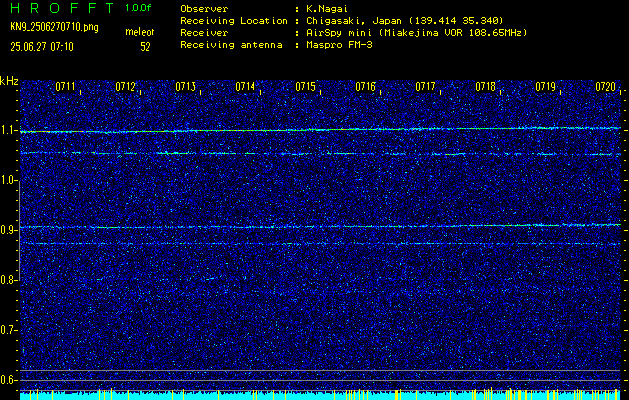Click the kHz axis unit label

click(x=9, y=81)
